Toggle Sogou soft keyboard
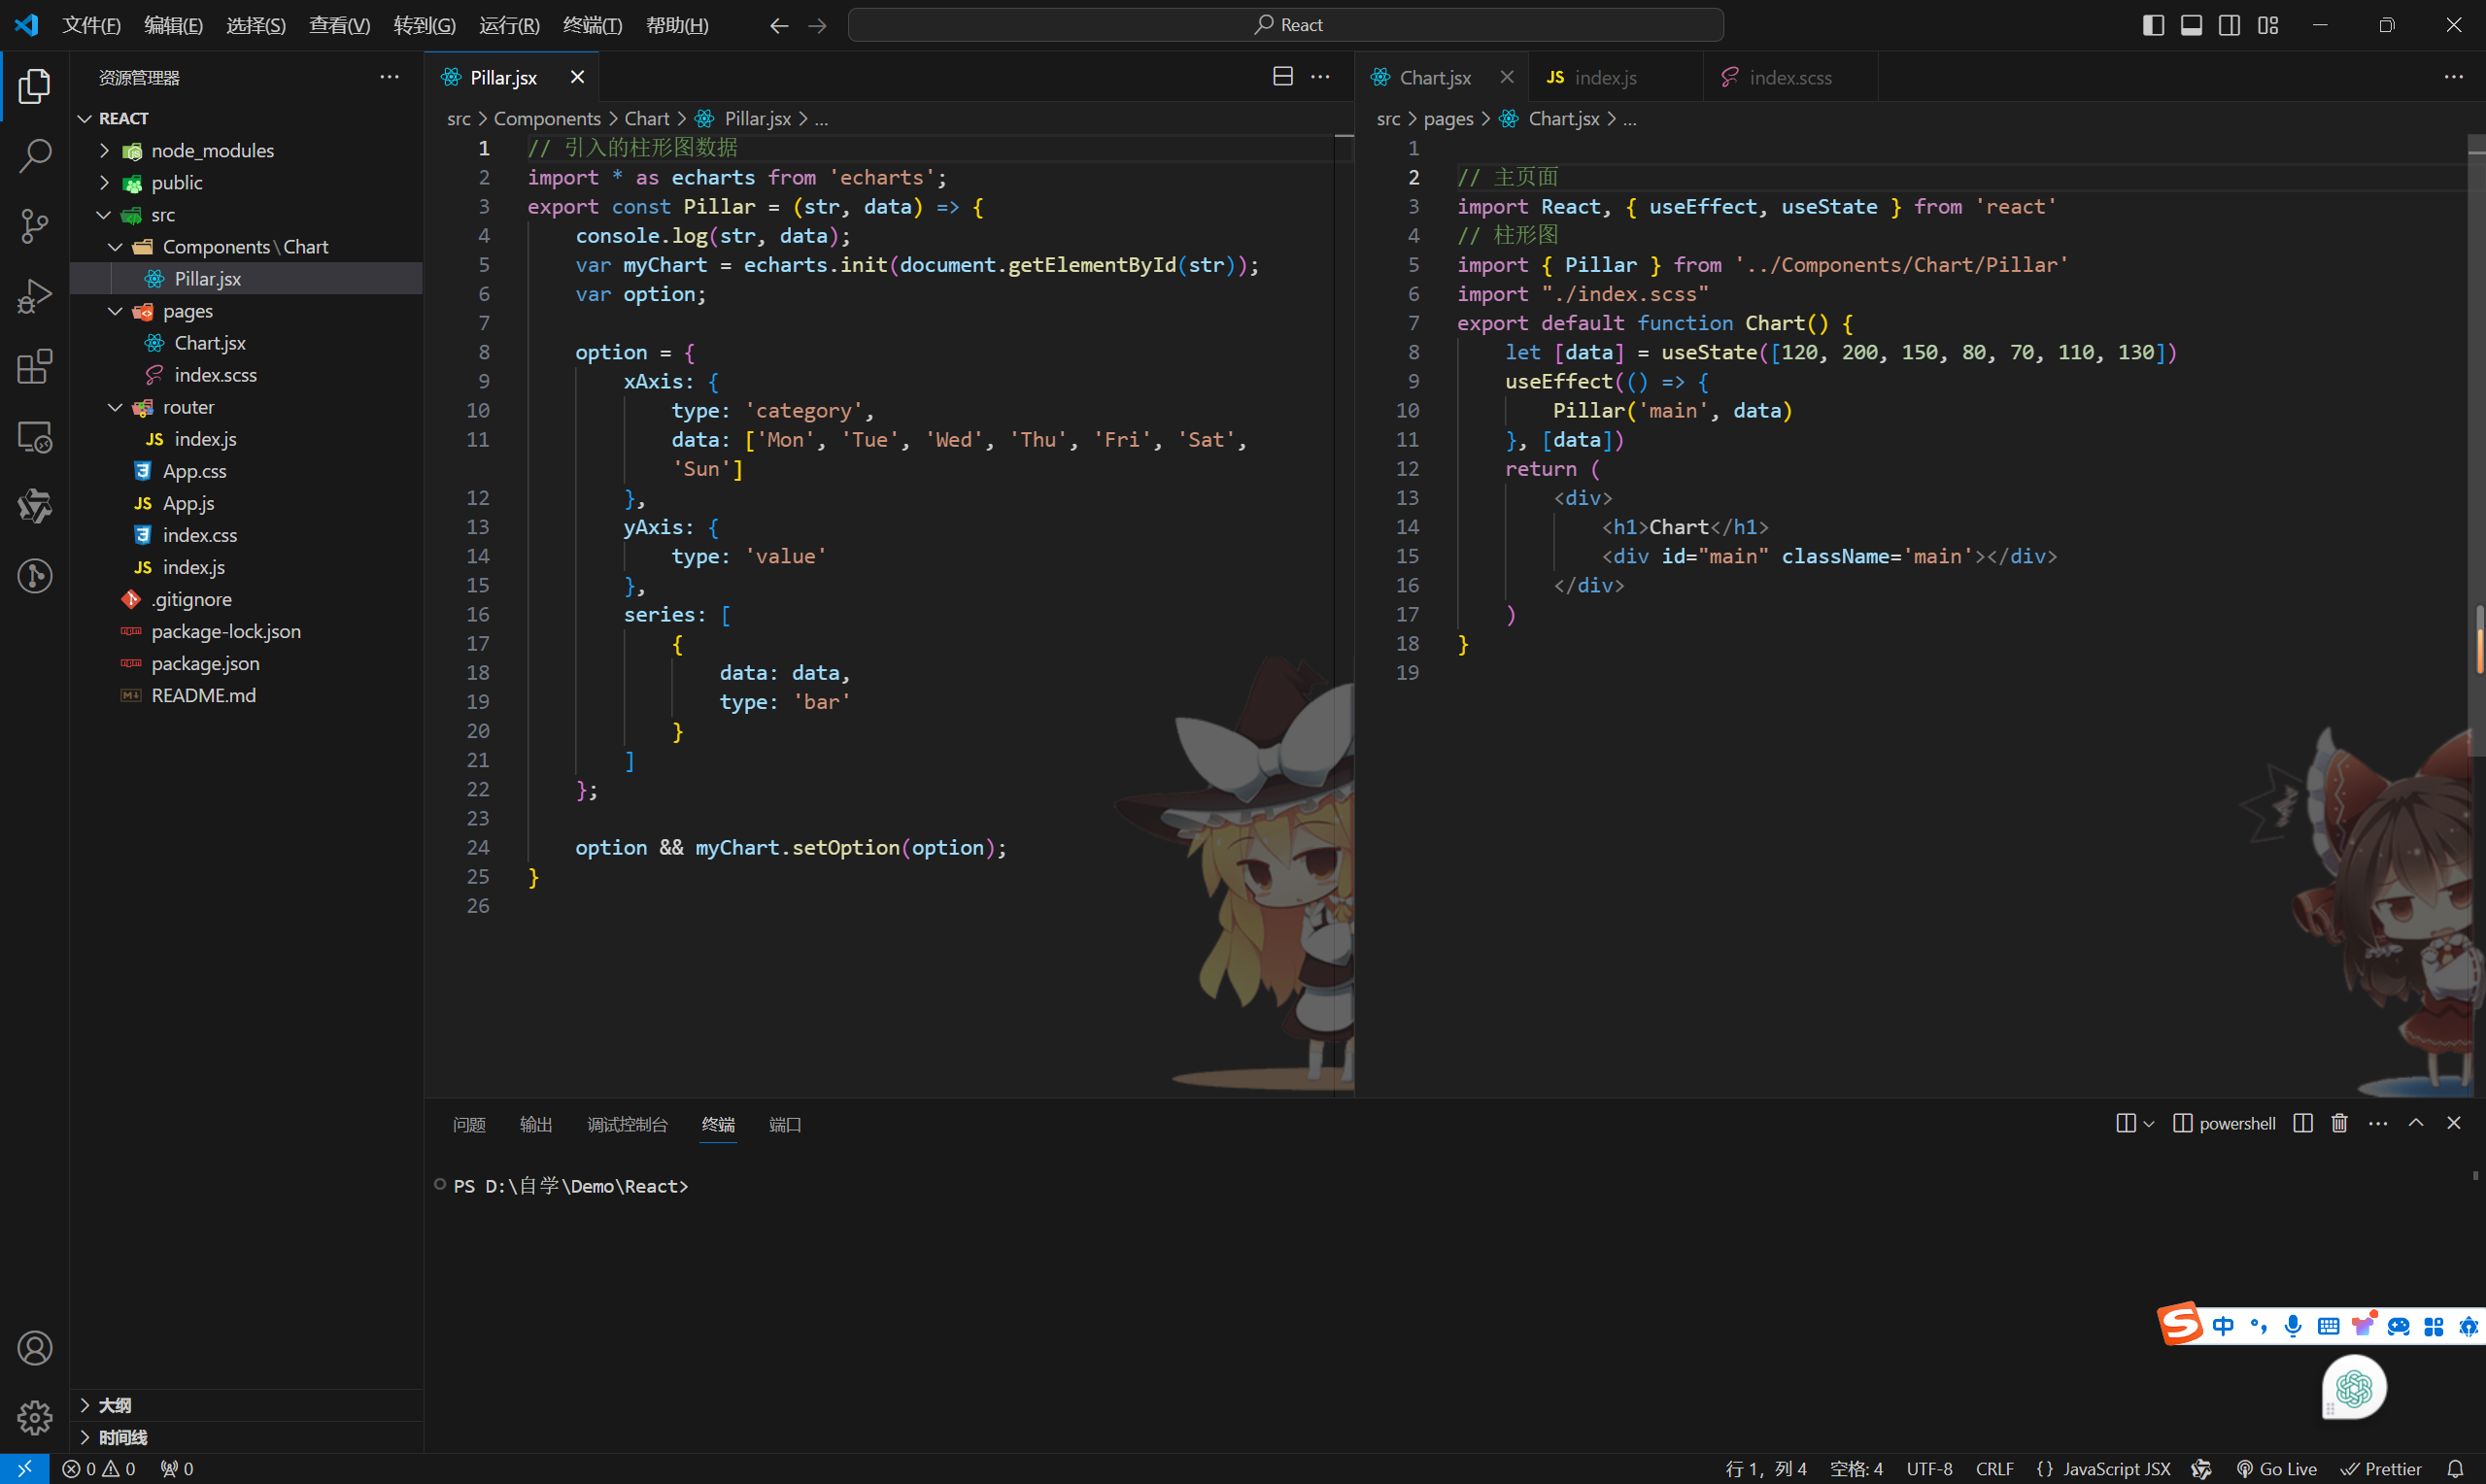2486x1484 pixels. point(2328,1326)
